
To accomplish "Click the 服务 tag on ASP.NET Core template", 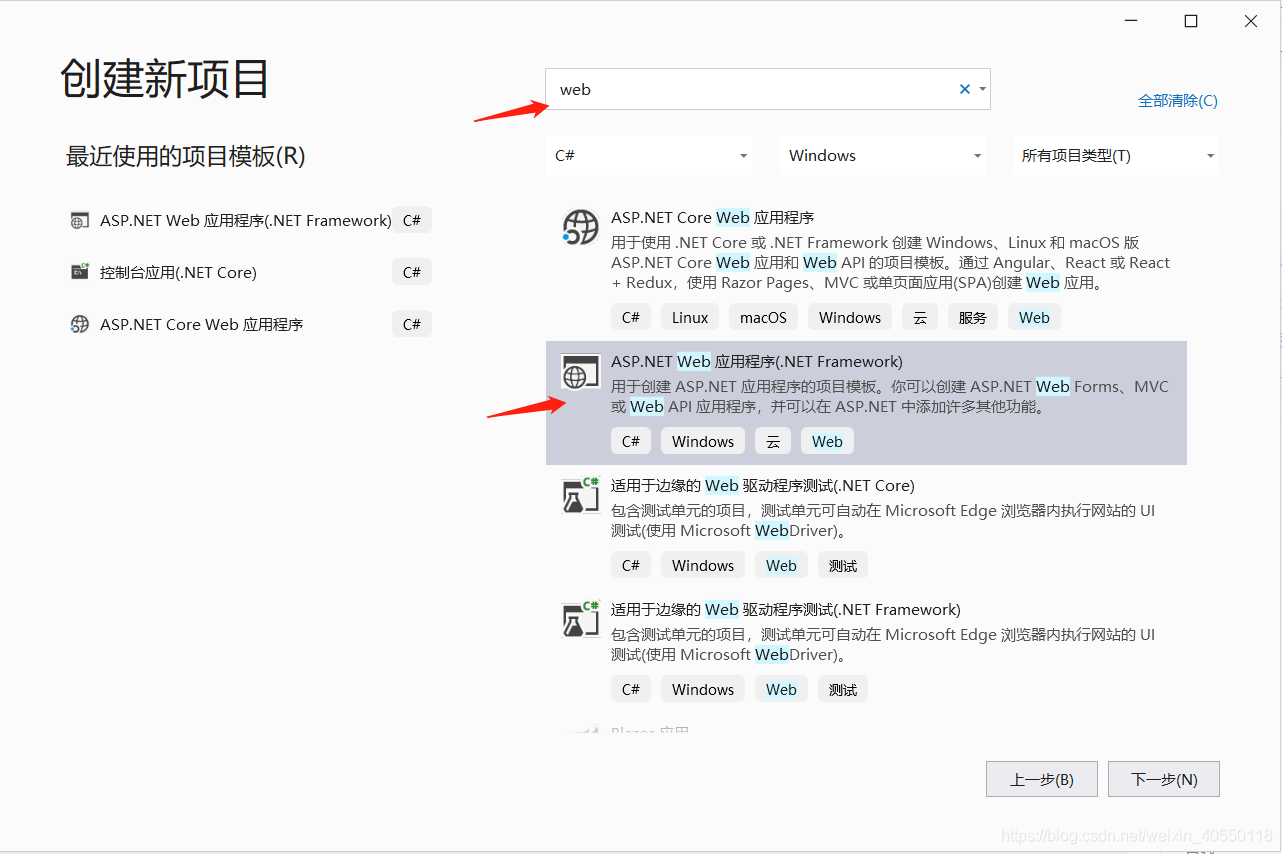I will [x=973, y=317].
